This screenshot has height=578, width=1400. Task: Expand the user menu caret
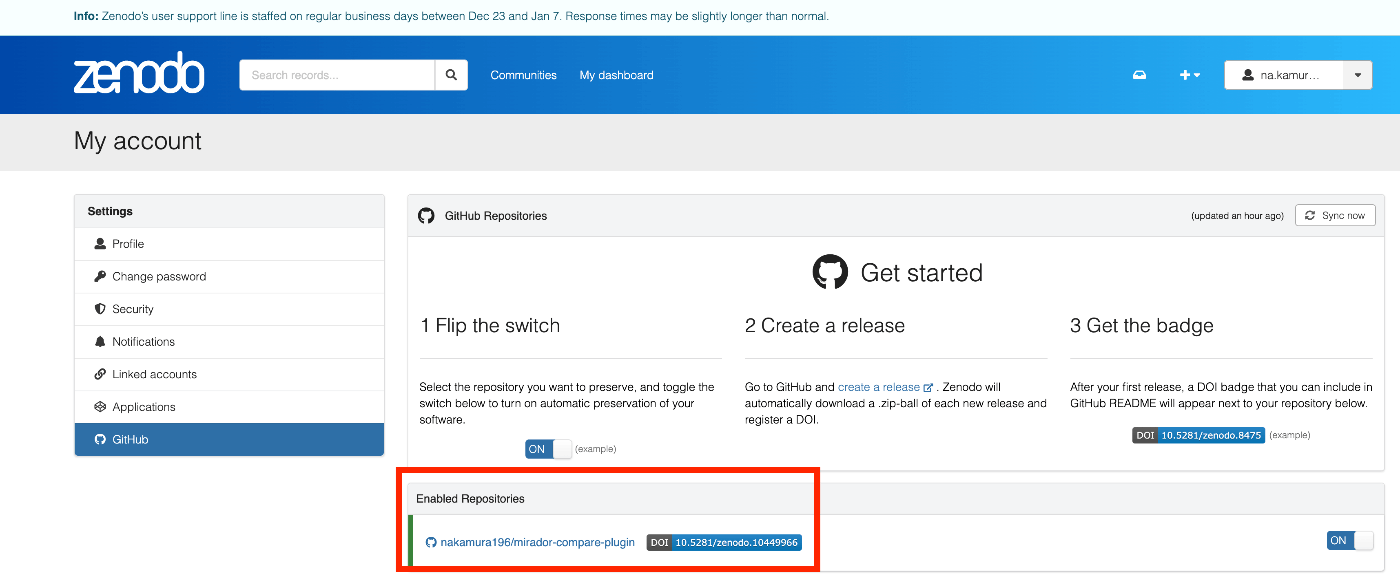1357,75
